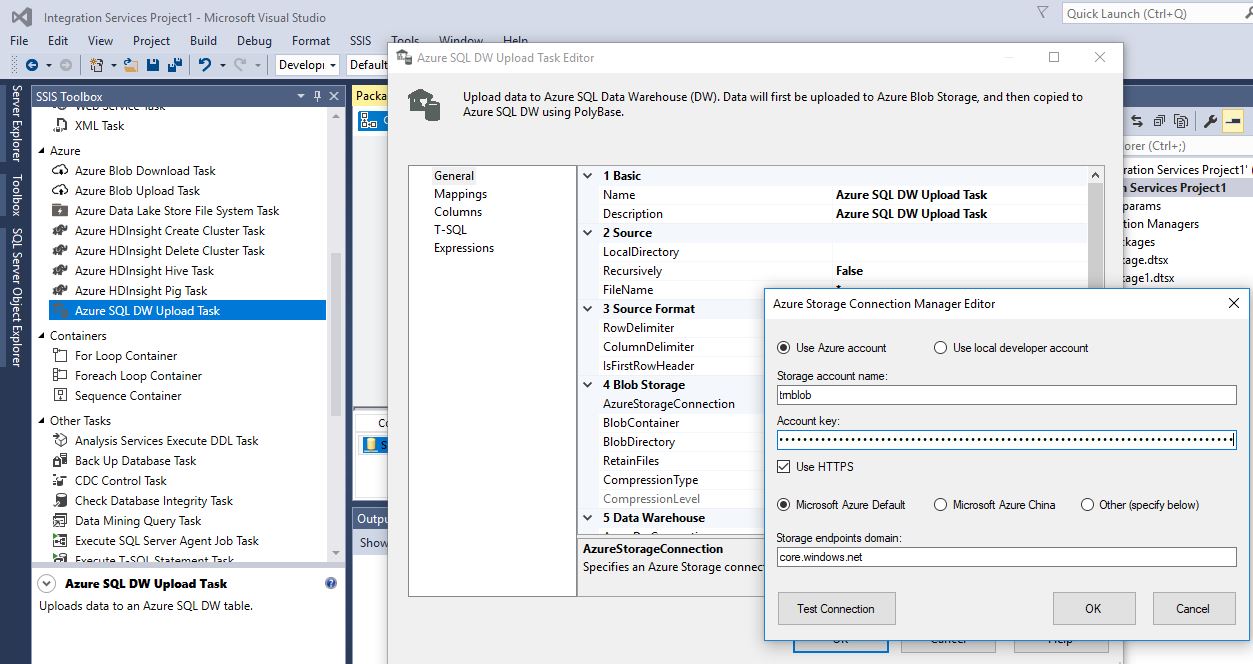
Task: Select Microsoft Azure Default radio button
Action: [784, 505]
